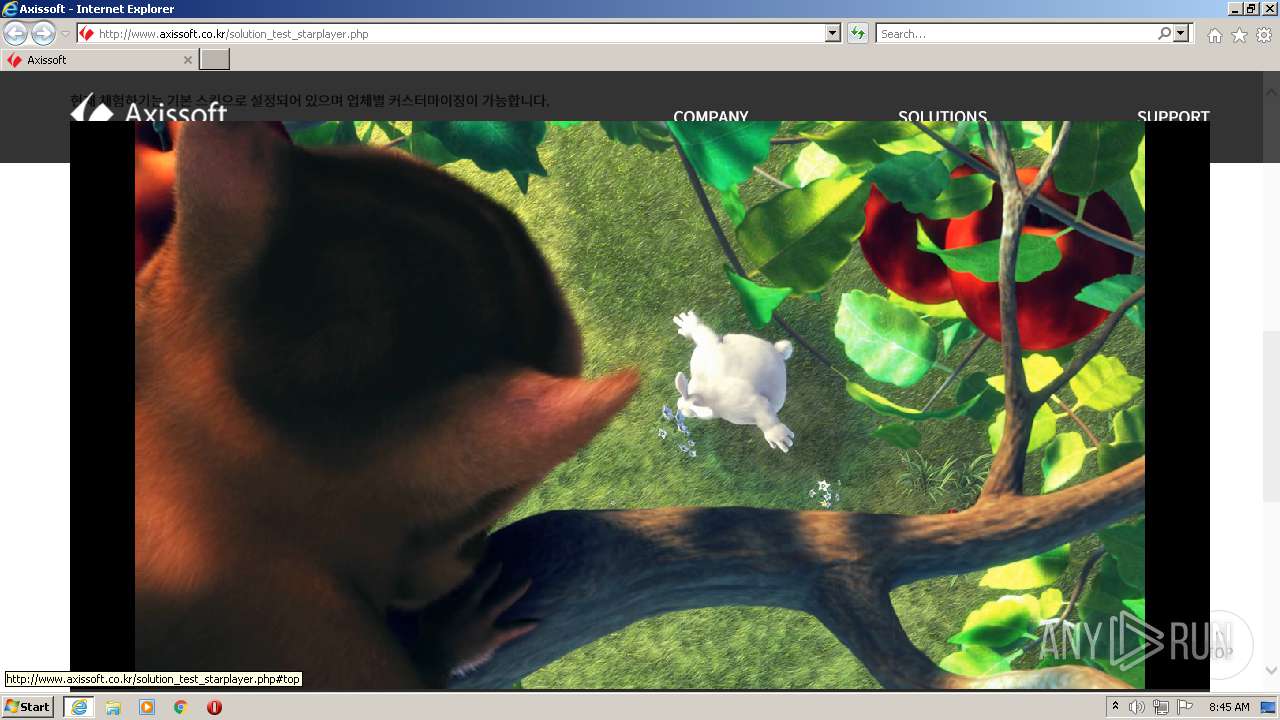Image resolution: width=1280 pixels, height=720 pixels.
Task: Open the Action Center flag icon
Action: (1185, 707)
